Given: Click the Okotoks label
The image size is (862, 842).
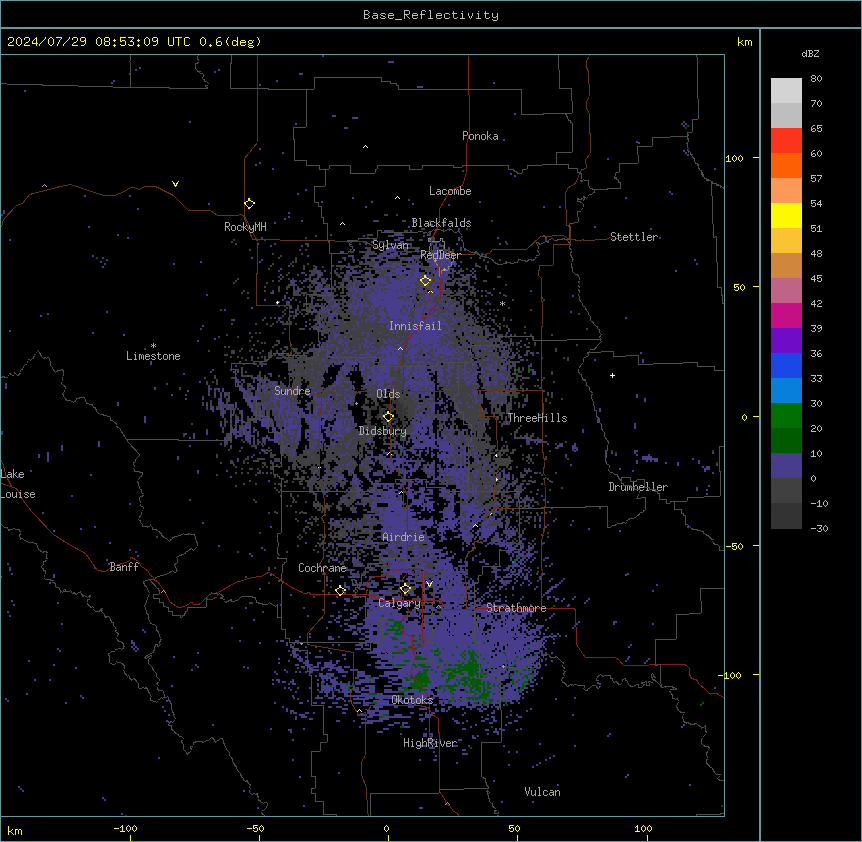Looking at the screenshot, I should click(412, 700).
